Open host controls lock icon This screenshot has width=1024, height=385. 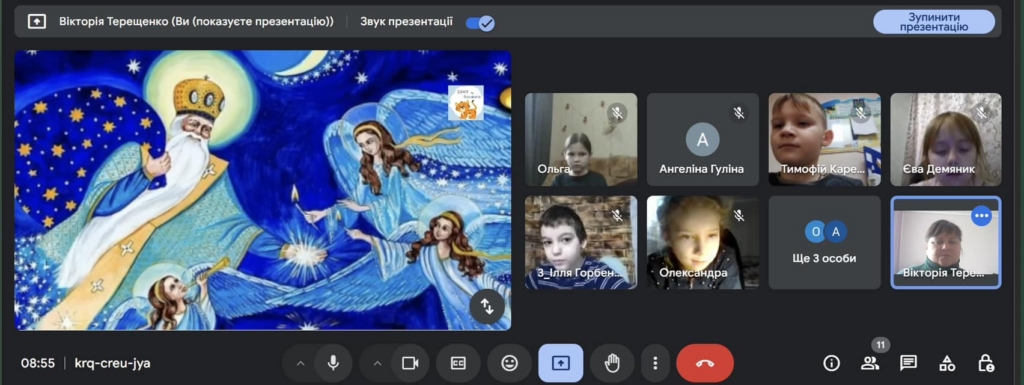click(x=985, y=363)
